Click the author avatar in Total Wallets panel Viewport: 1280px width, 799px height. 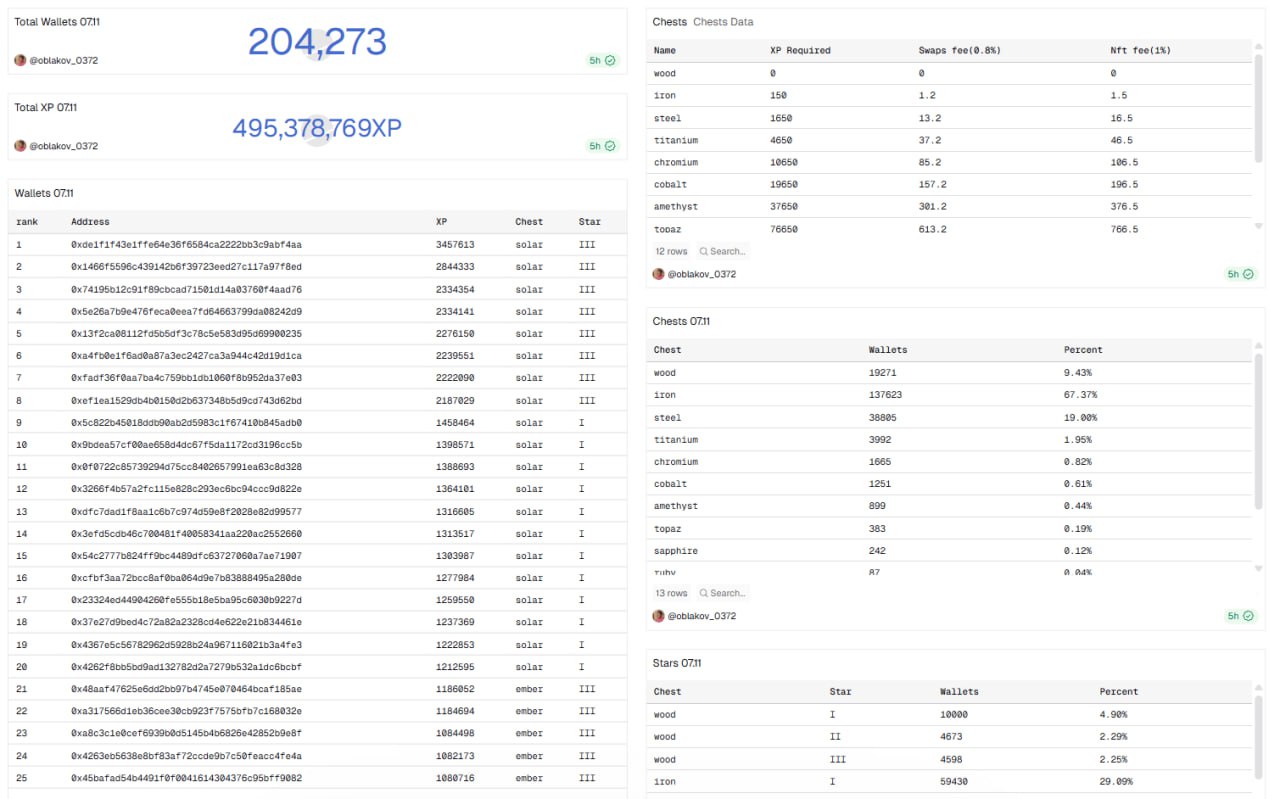(20, 60)
